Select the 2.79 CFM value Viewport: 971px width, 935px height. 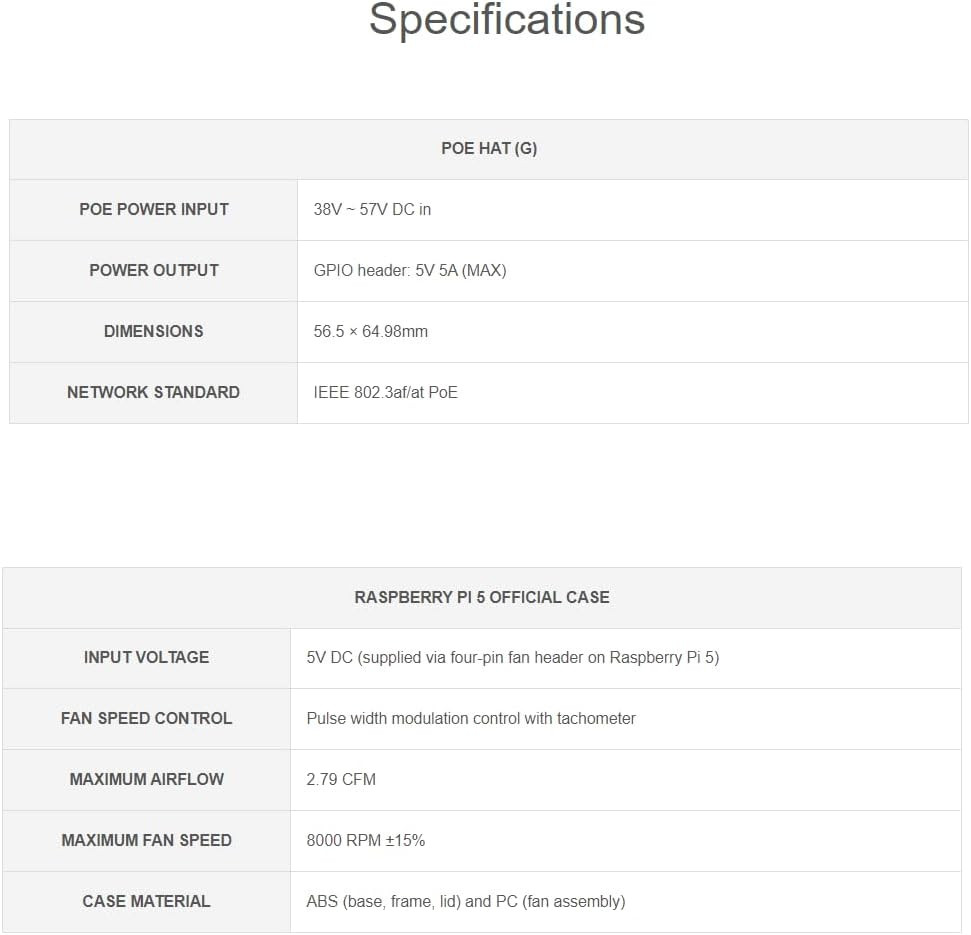tap(341, 779)
